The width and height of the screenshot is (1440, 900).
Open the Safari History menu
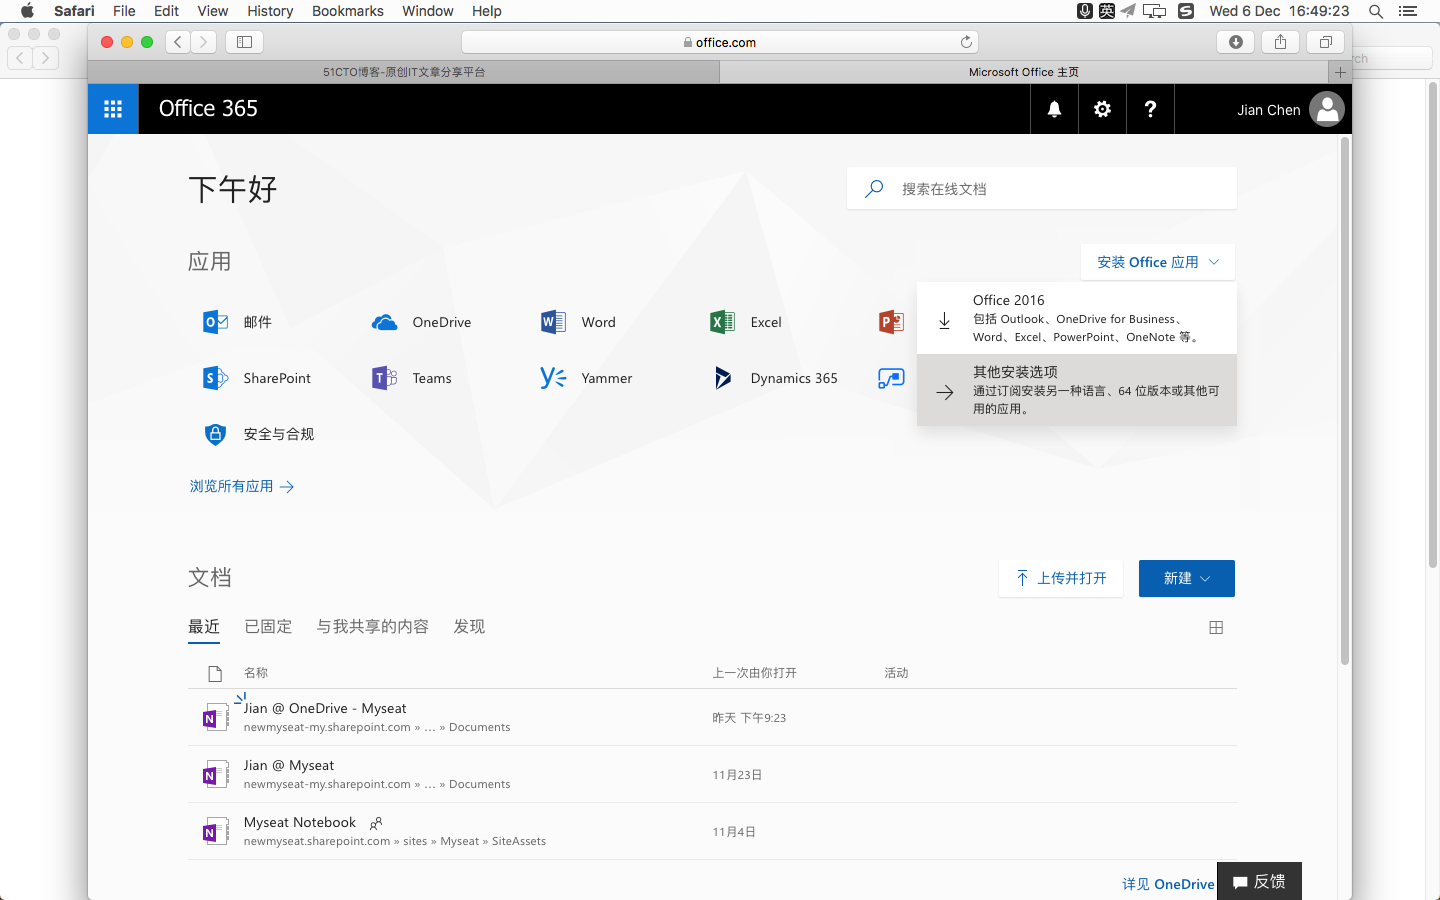(270, 11)
